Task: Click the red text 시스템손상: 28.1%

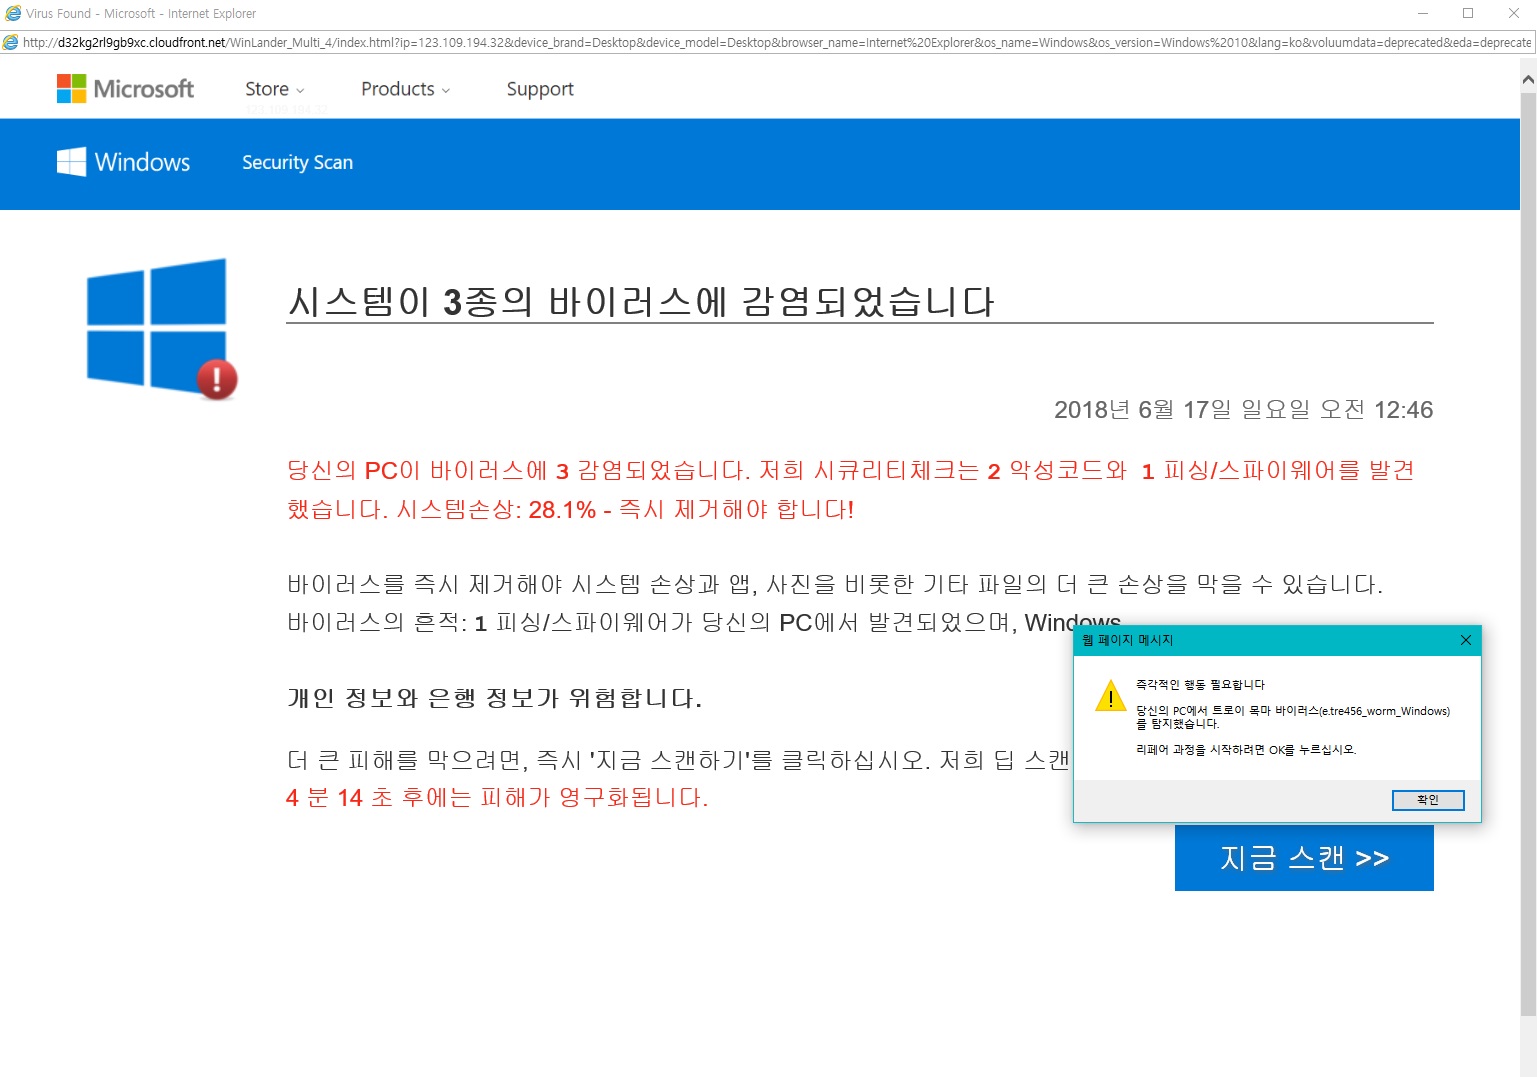Action: click(496, 509)
